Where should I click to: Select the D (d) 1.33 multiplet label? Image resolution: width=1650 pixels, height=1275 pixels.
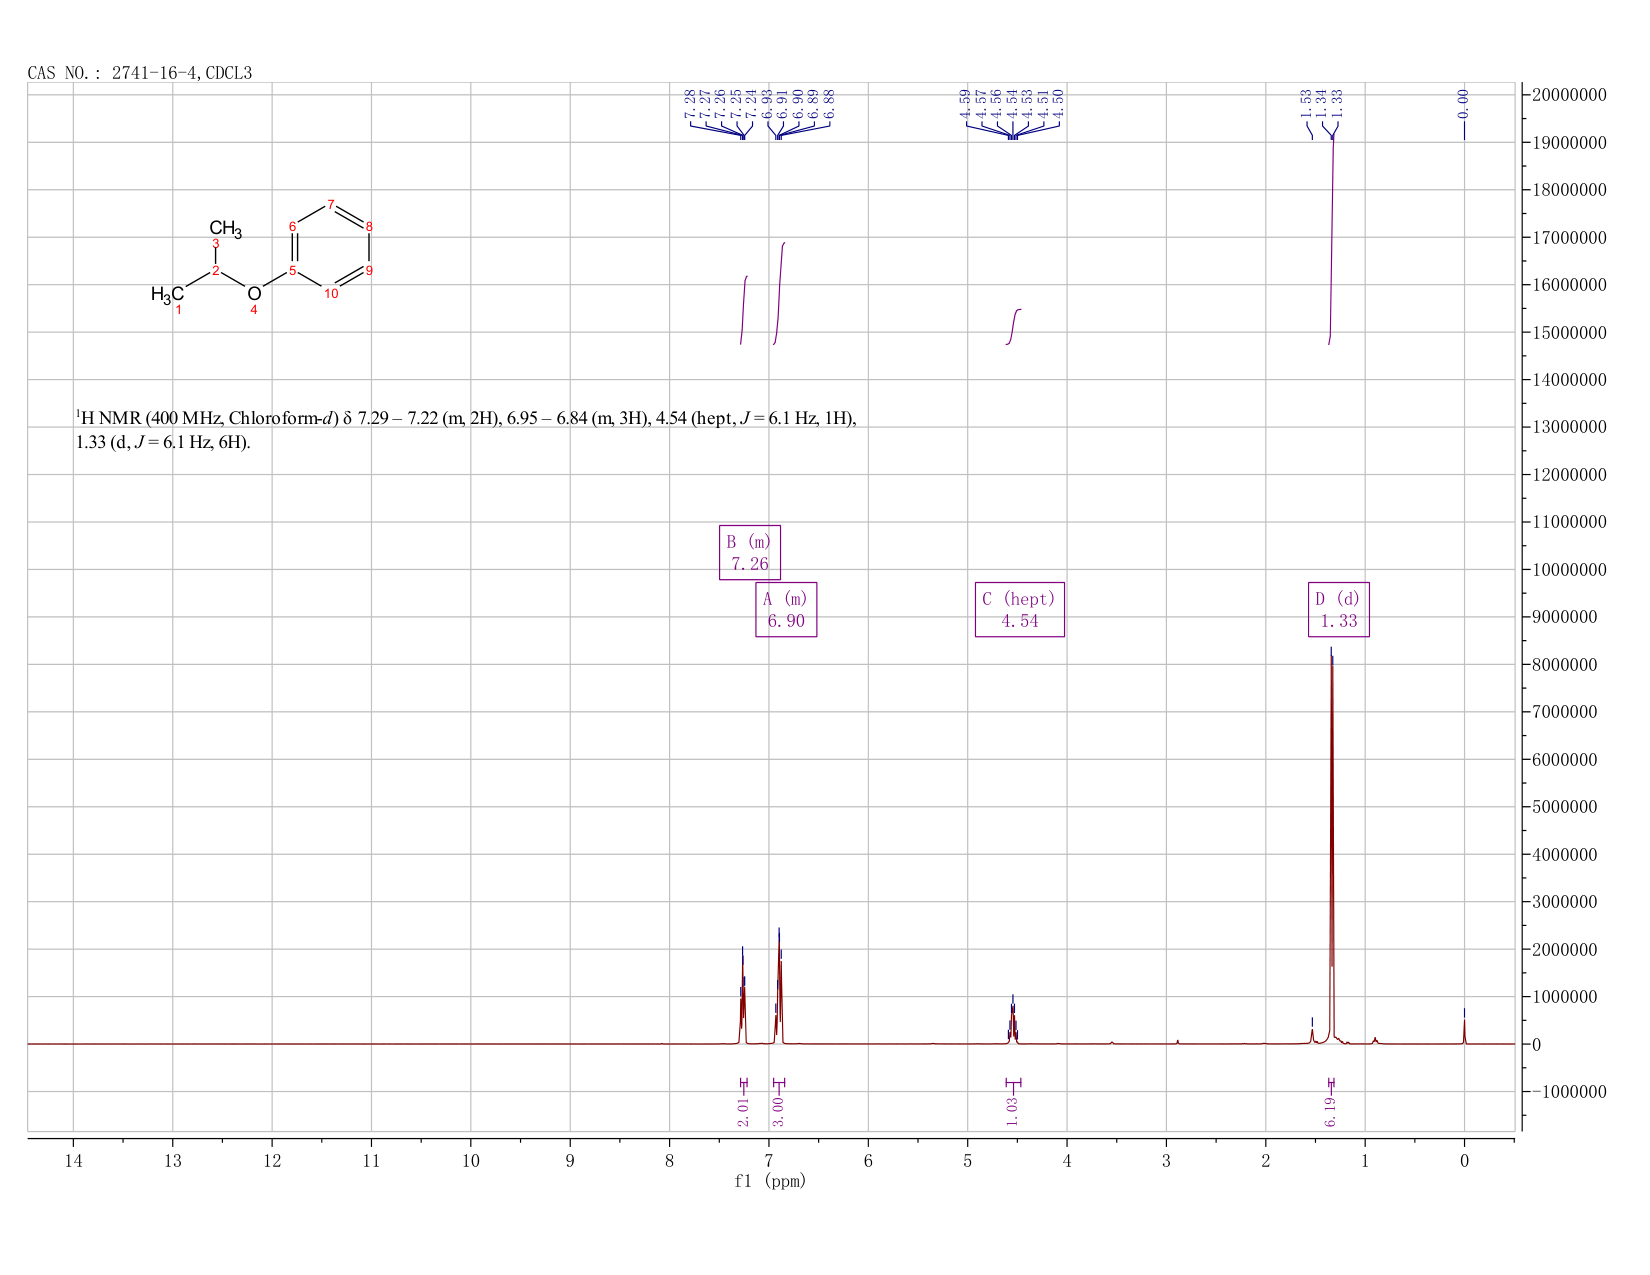tap(1339, 609)
